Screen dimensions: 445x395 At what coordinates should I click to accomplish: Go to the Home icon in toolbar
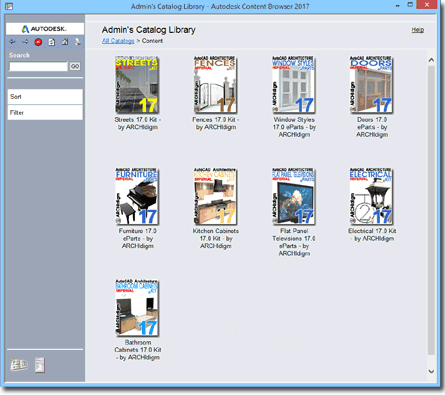[65, 42]
